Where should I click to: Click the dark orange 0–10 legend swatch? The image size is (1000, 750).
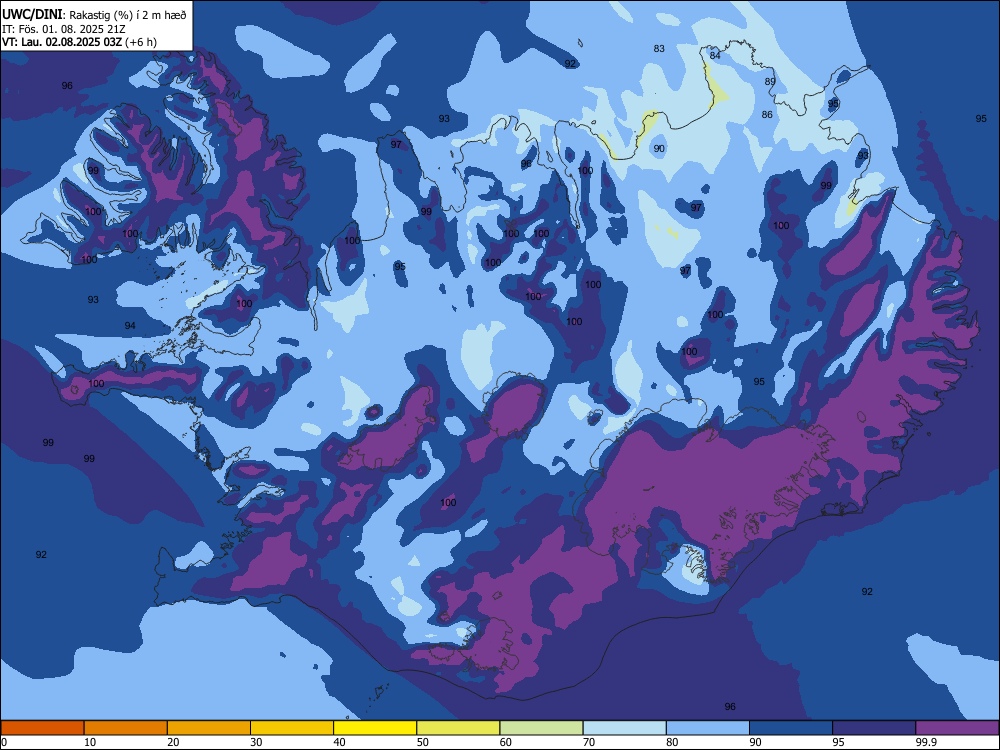click(42, 728)
